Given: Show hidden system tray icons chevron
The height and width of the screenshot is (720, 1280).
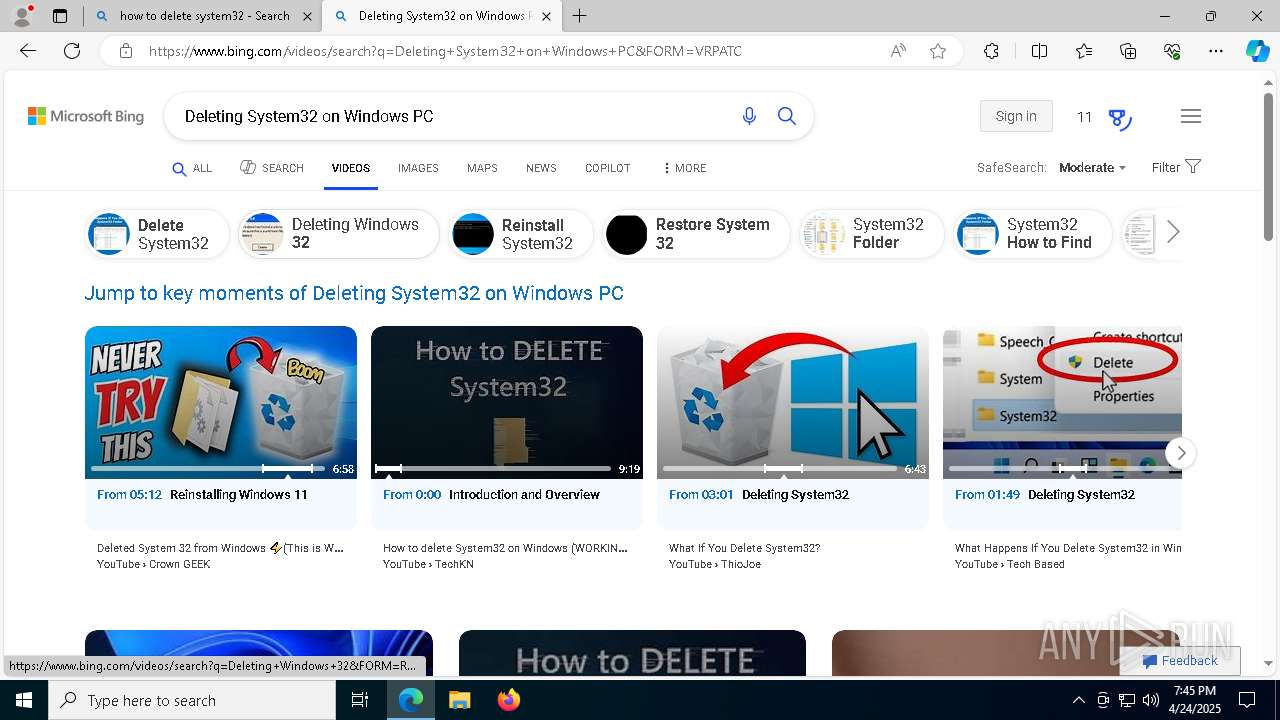Looking at the screenshot, I should click(x=1078, y=700).
